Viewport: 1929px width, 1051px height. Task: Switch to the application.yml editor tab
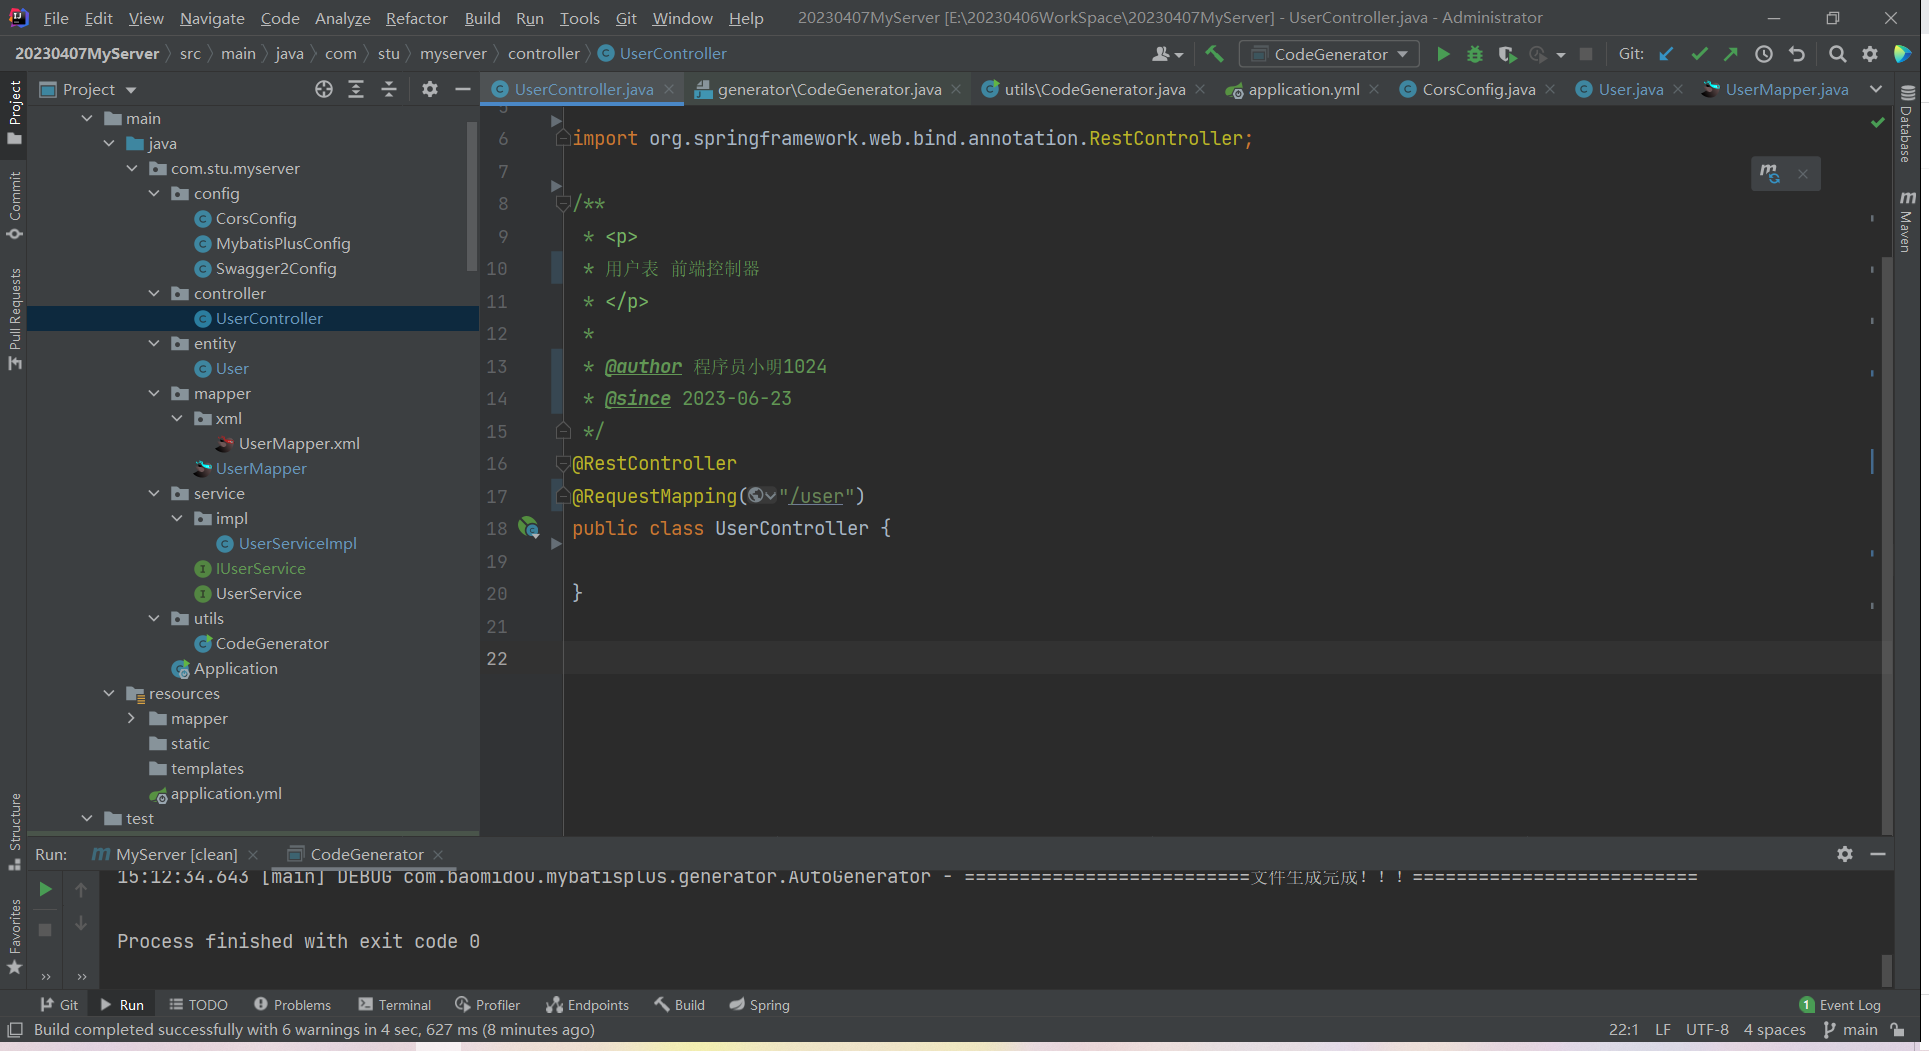[1303, 89]
